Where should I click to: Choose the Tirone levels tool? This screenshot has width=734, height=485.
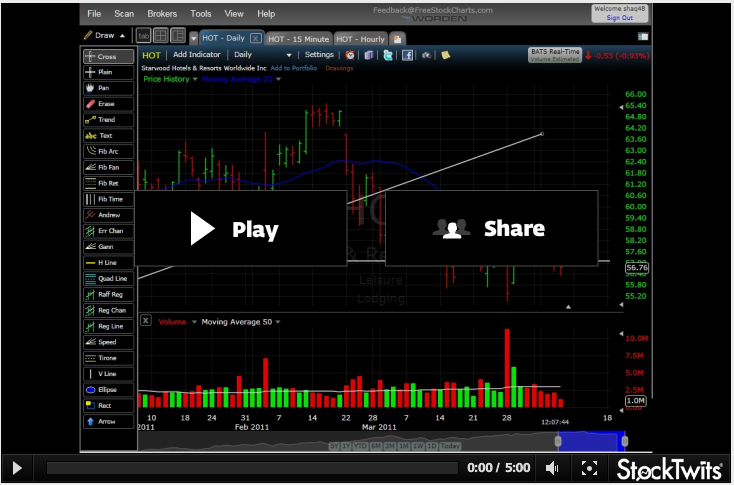click(109, 358)
